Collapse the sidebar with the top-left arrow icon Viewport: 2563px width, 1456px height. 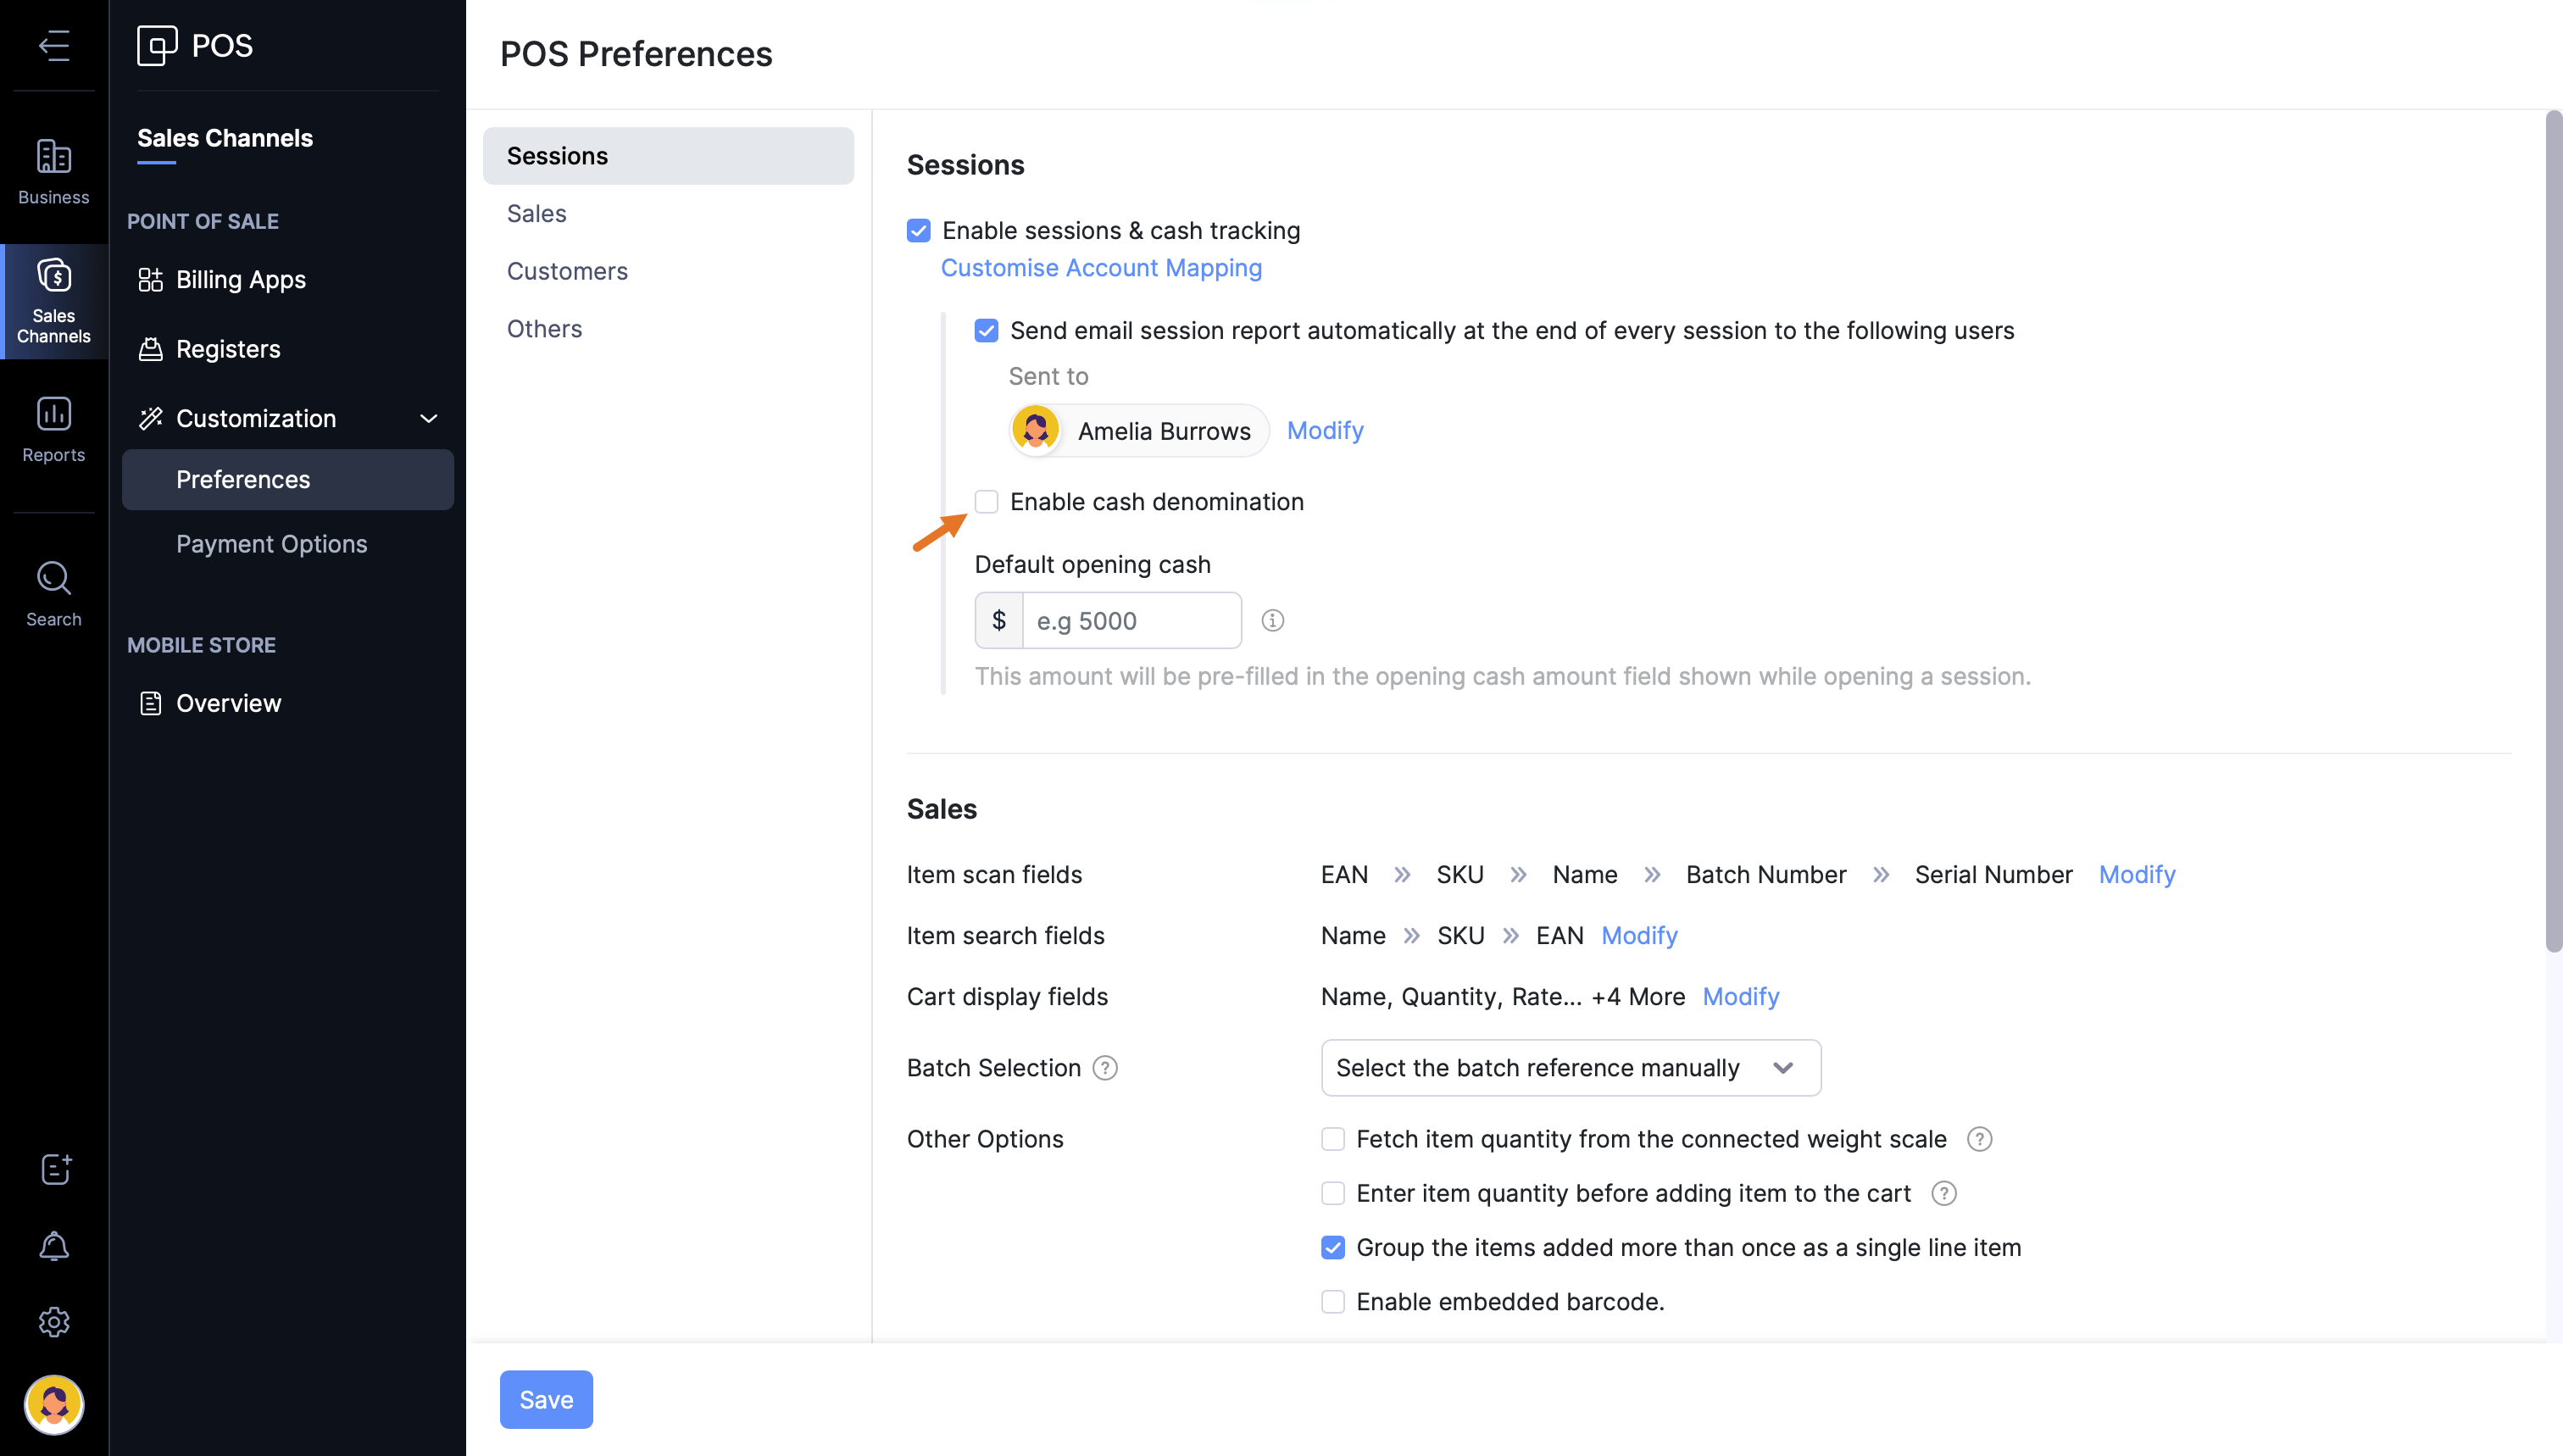pos(54,46)
